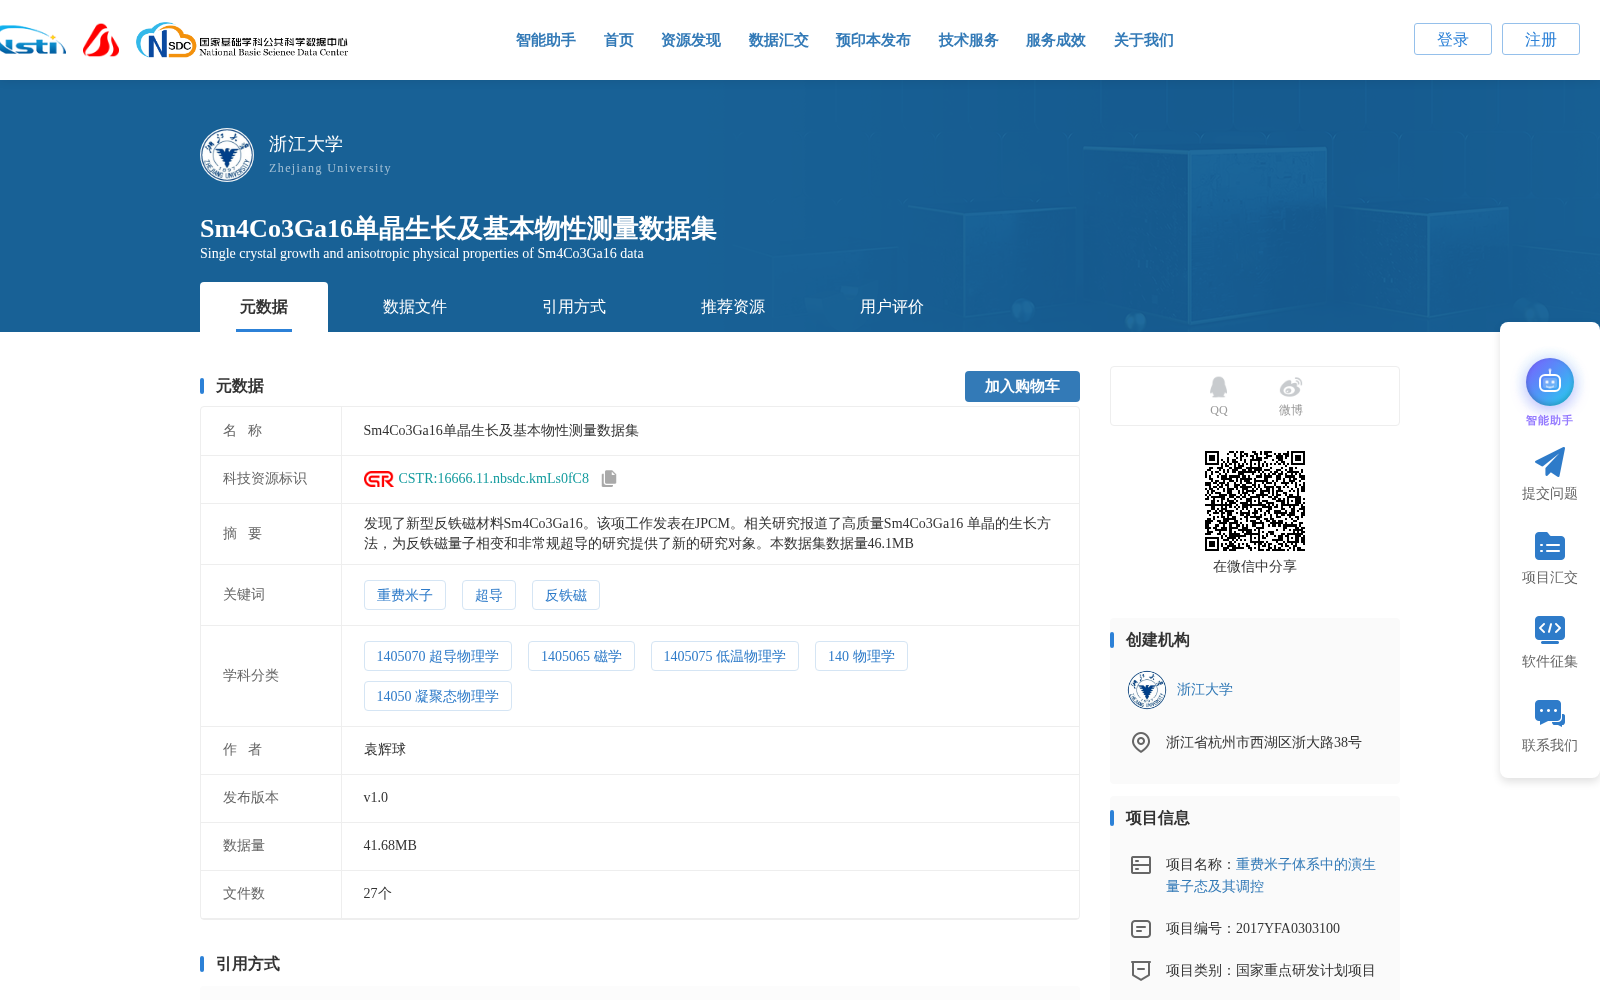Viewport: 1600px width, 1000px height.
Task: Open 浙江大学 link under 创建机构
Action: click(x=1205, y=690)
